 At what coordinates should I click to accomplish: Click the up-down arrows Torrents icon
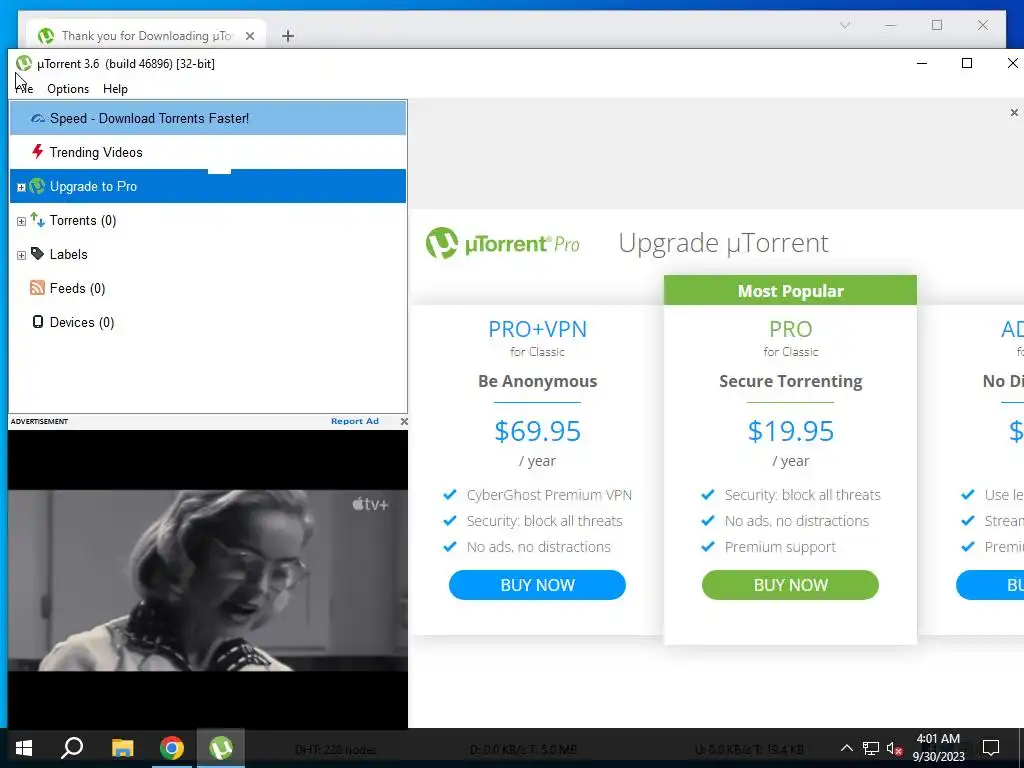38,220
